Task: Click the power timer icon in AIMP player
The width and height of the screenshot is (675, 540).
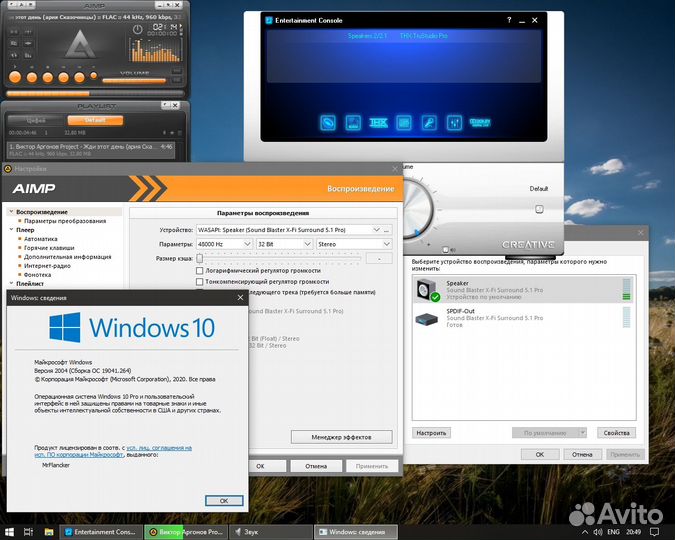Action: (x=137, y=30)
